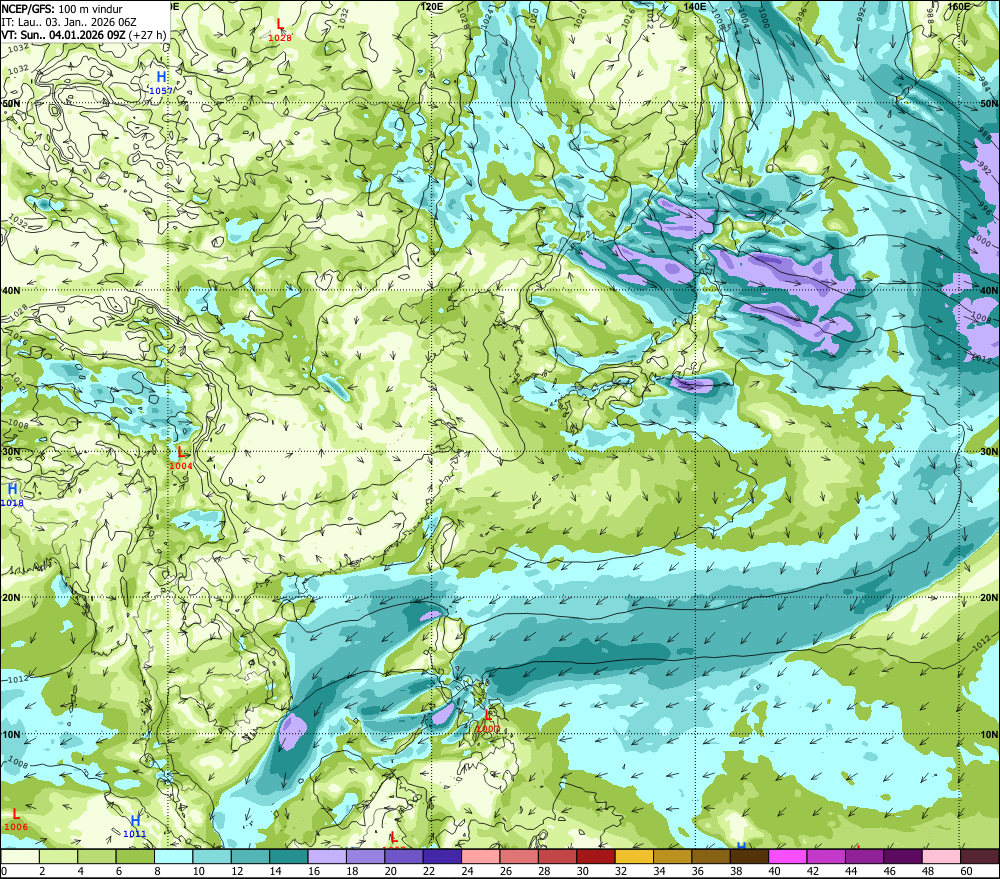The width and height of the screenshot is (1000, 879).
Task: Pick the legend swatch between 10 and 12
Action: click(x=212, y=857)
